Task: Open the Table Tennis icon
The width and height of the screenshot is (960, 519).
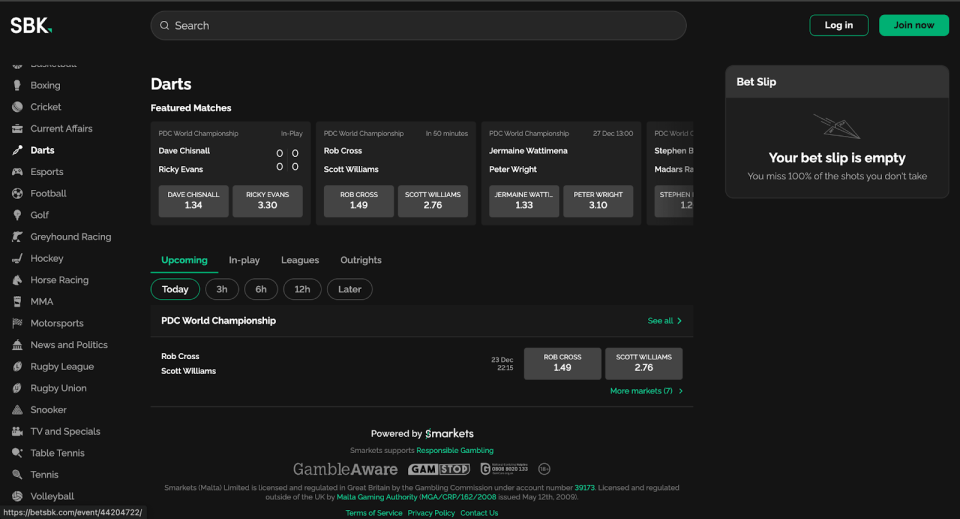Action: coord(17,453)
